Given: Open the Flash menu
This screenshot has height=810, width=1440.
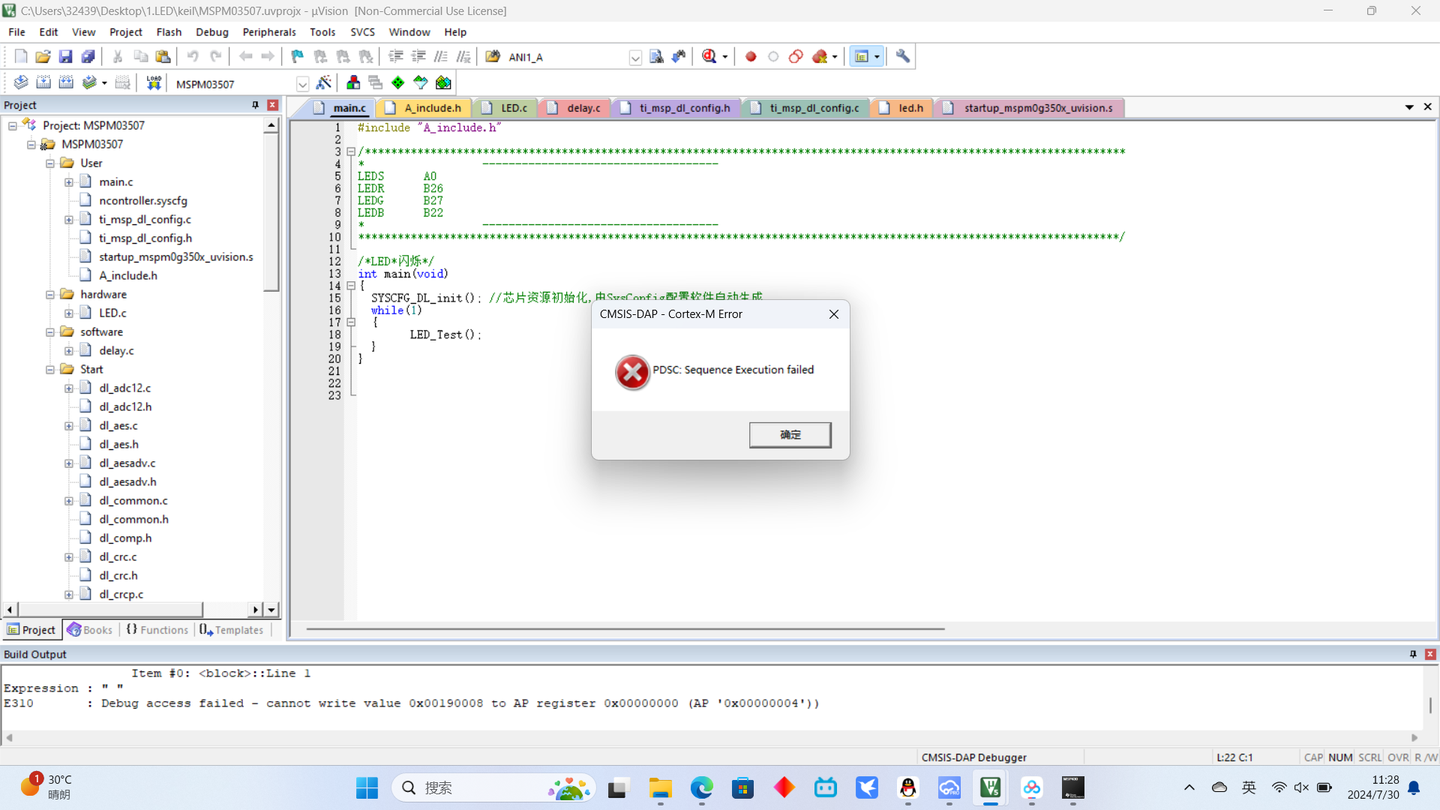Looking at the screenshot, I should pos(169,32).
